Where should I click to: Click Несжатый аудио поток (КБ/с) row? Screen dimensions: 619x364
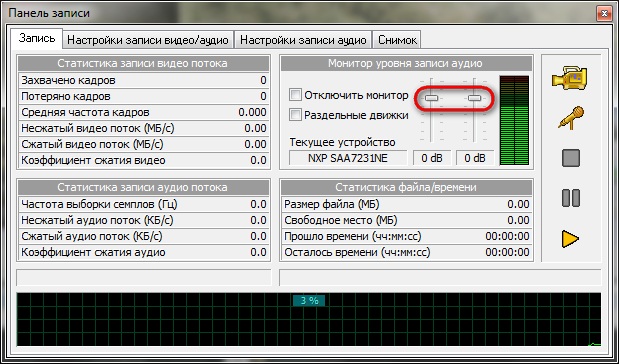[144, 220]
